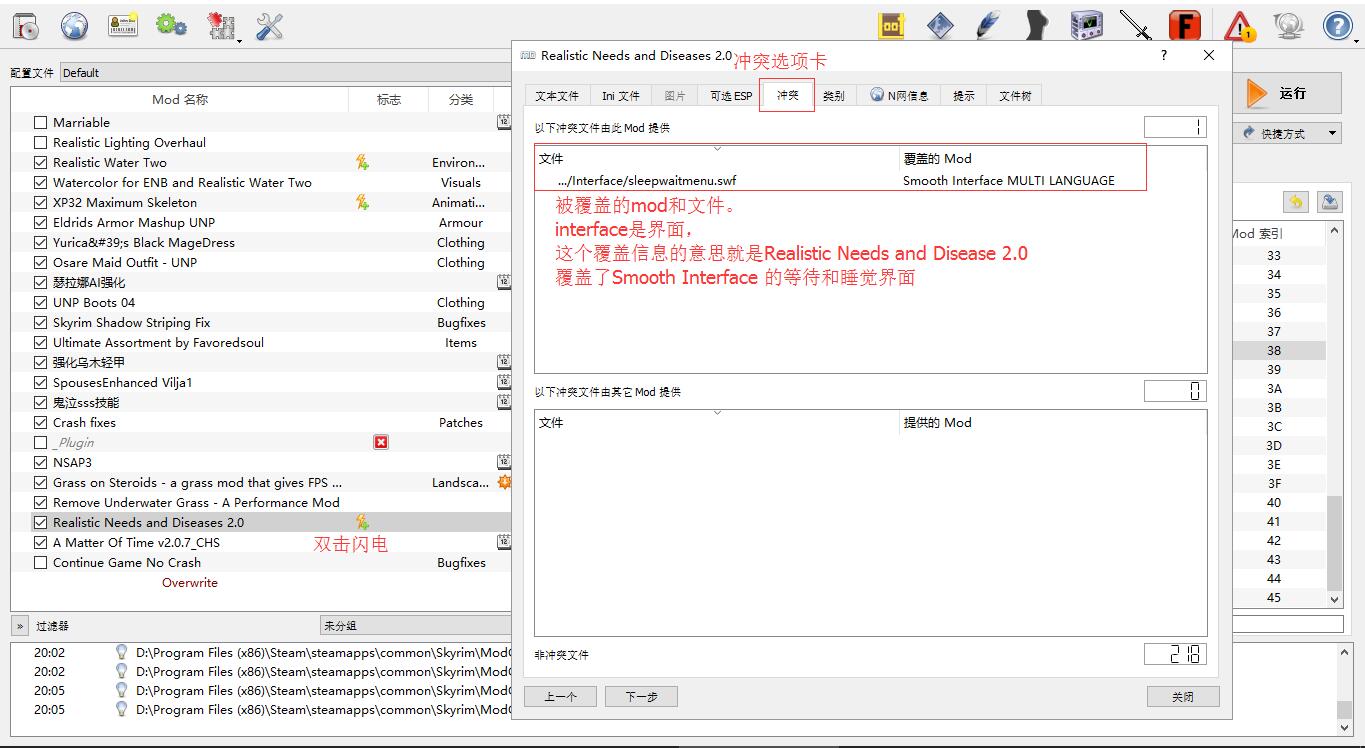Screen dimensions: 1365x748
Task: Open the 提示 tab
Action: pyautogui.click(x=963, y=95)
